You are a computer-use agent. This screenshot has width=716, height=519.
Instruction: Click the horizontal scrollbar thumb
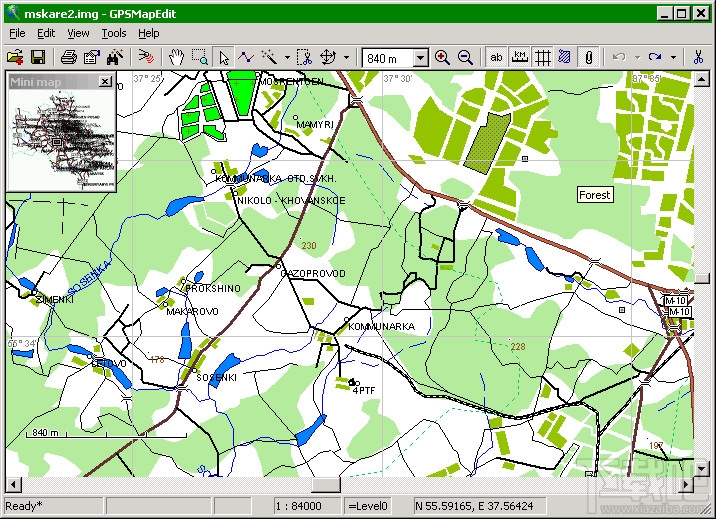pyautogui.click(x=326, y=484)
